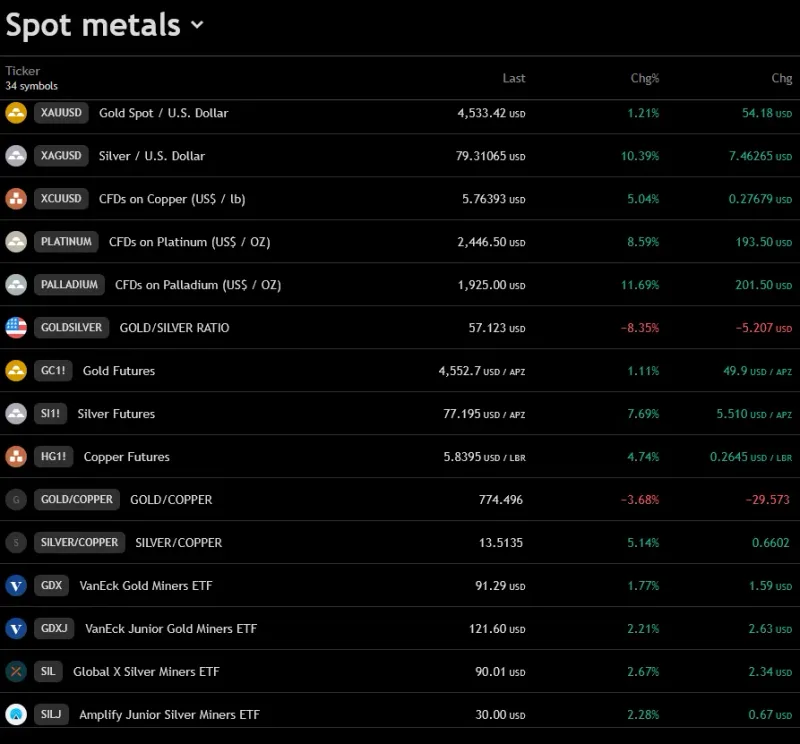Click the VanEck logo next to GDX
This screenshot has height=744, width=800.
tap(16, 585)
